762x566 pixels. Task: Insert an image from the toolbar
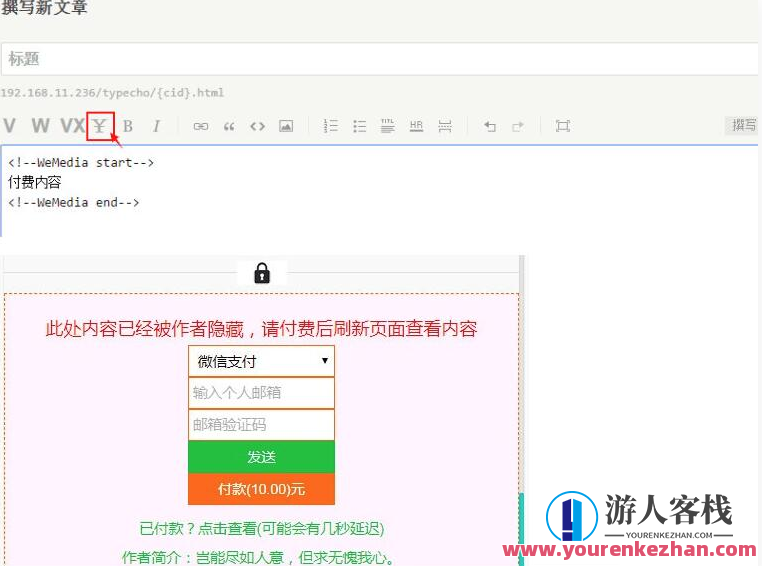(286, 126)
